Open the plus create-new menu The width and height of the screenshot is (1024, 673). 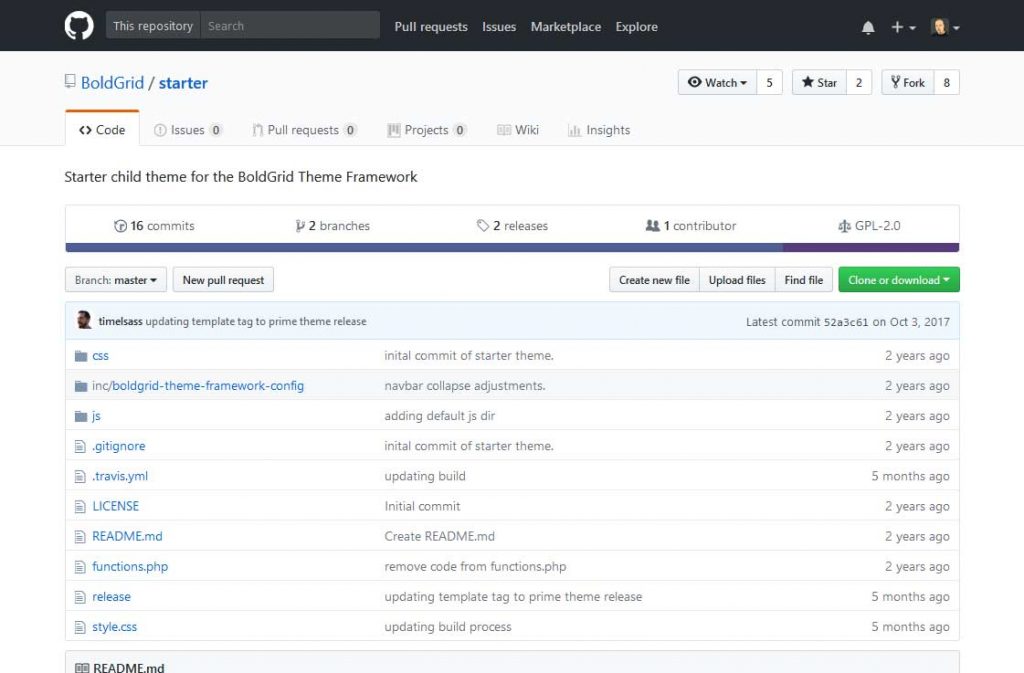coord(903,27)
